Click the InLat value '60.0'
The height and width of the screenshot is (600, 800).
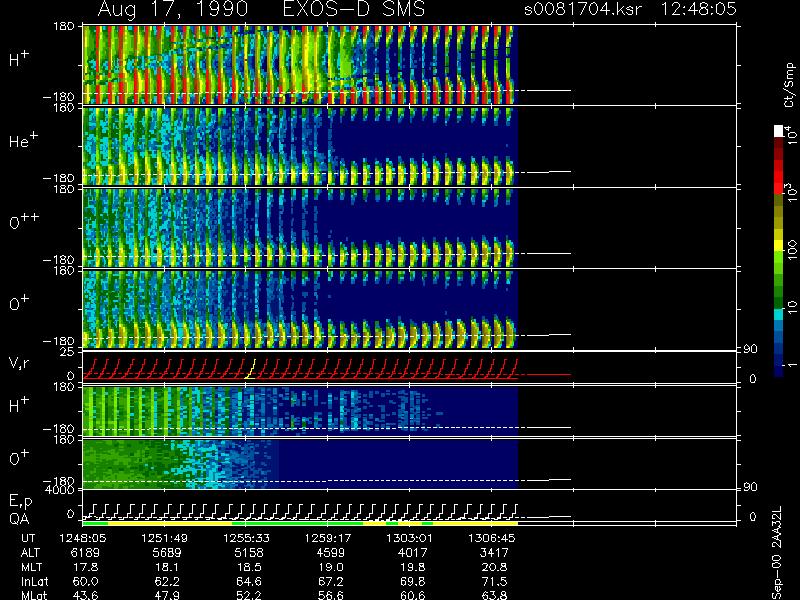(85, 581)
